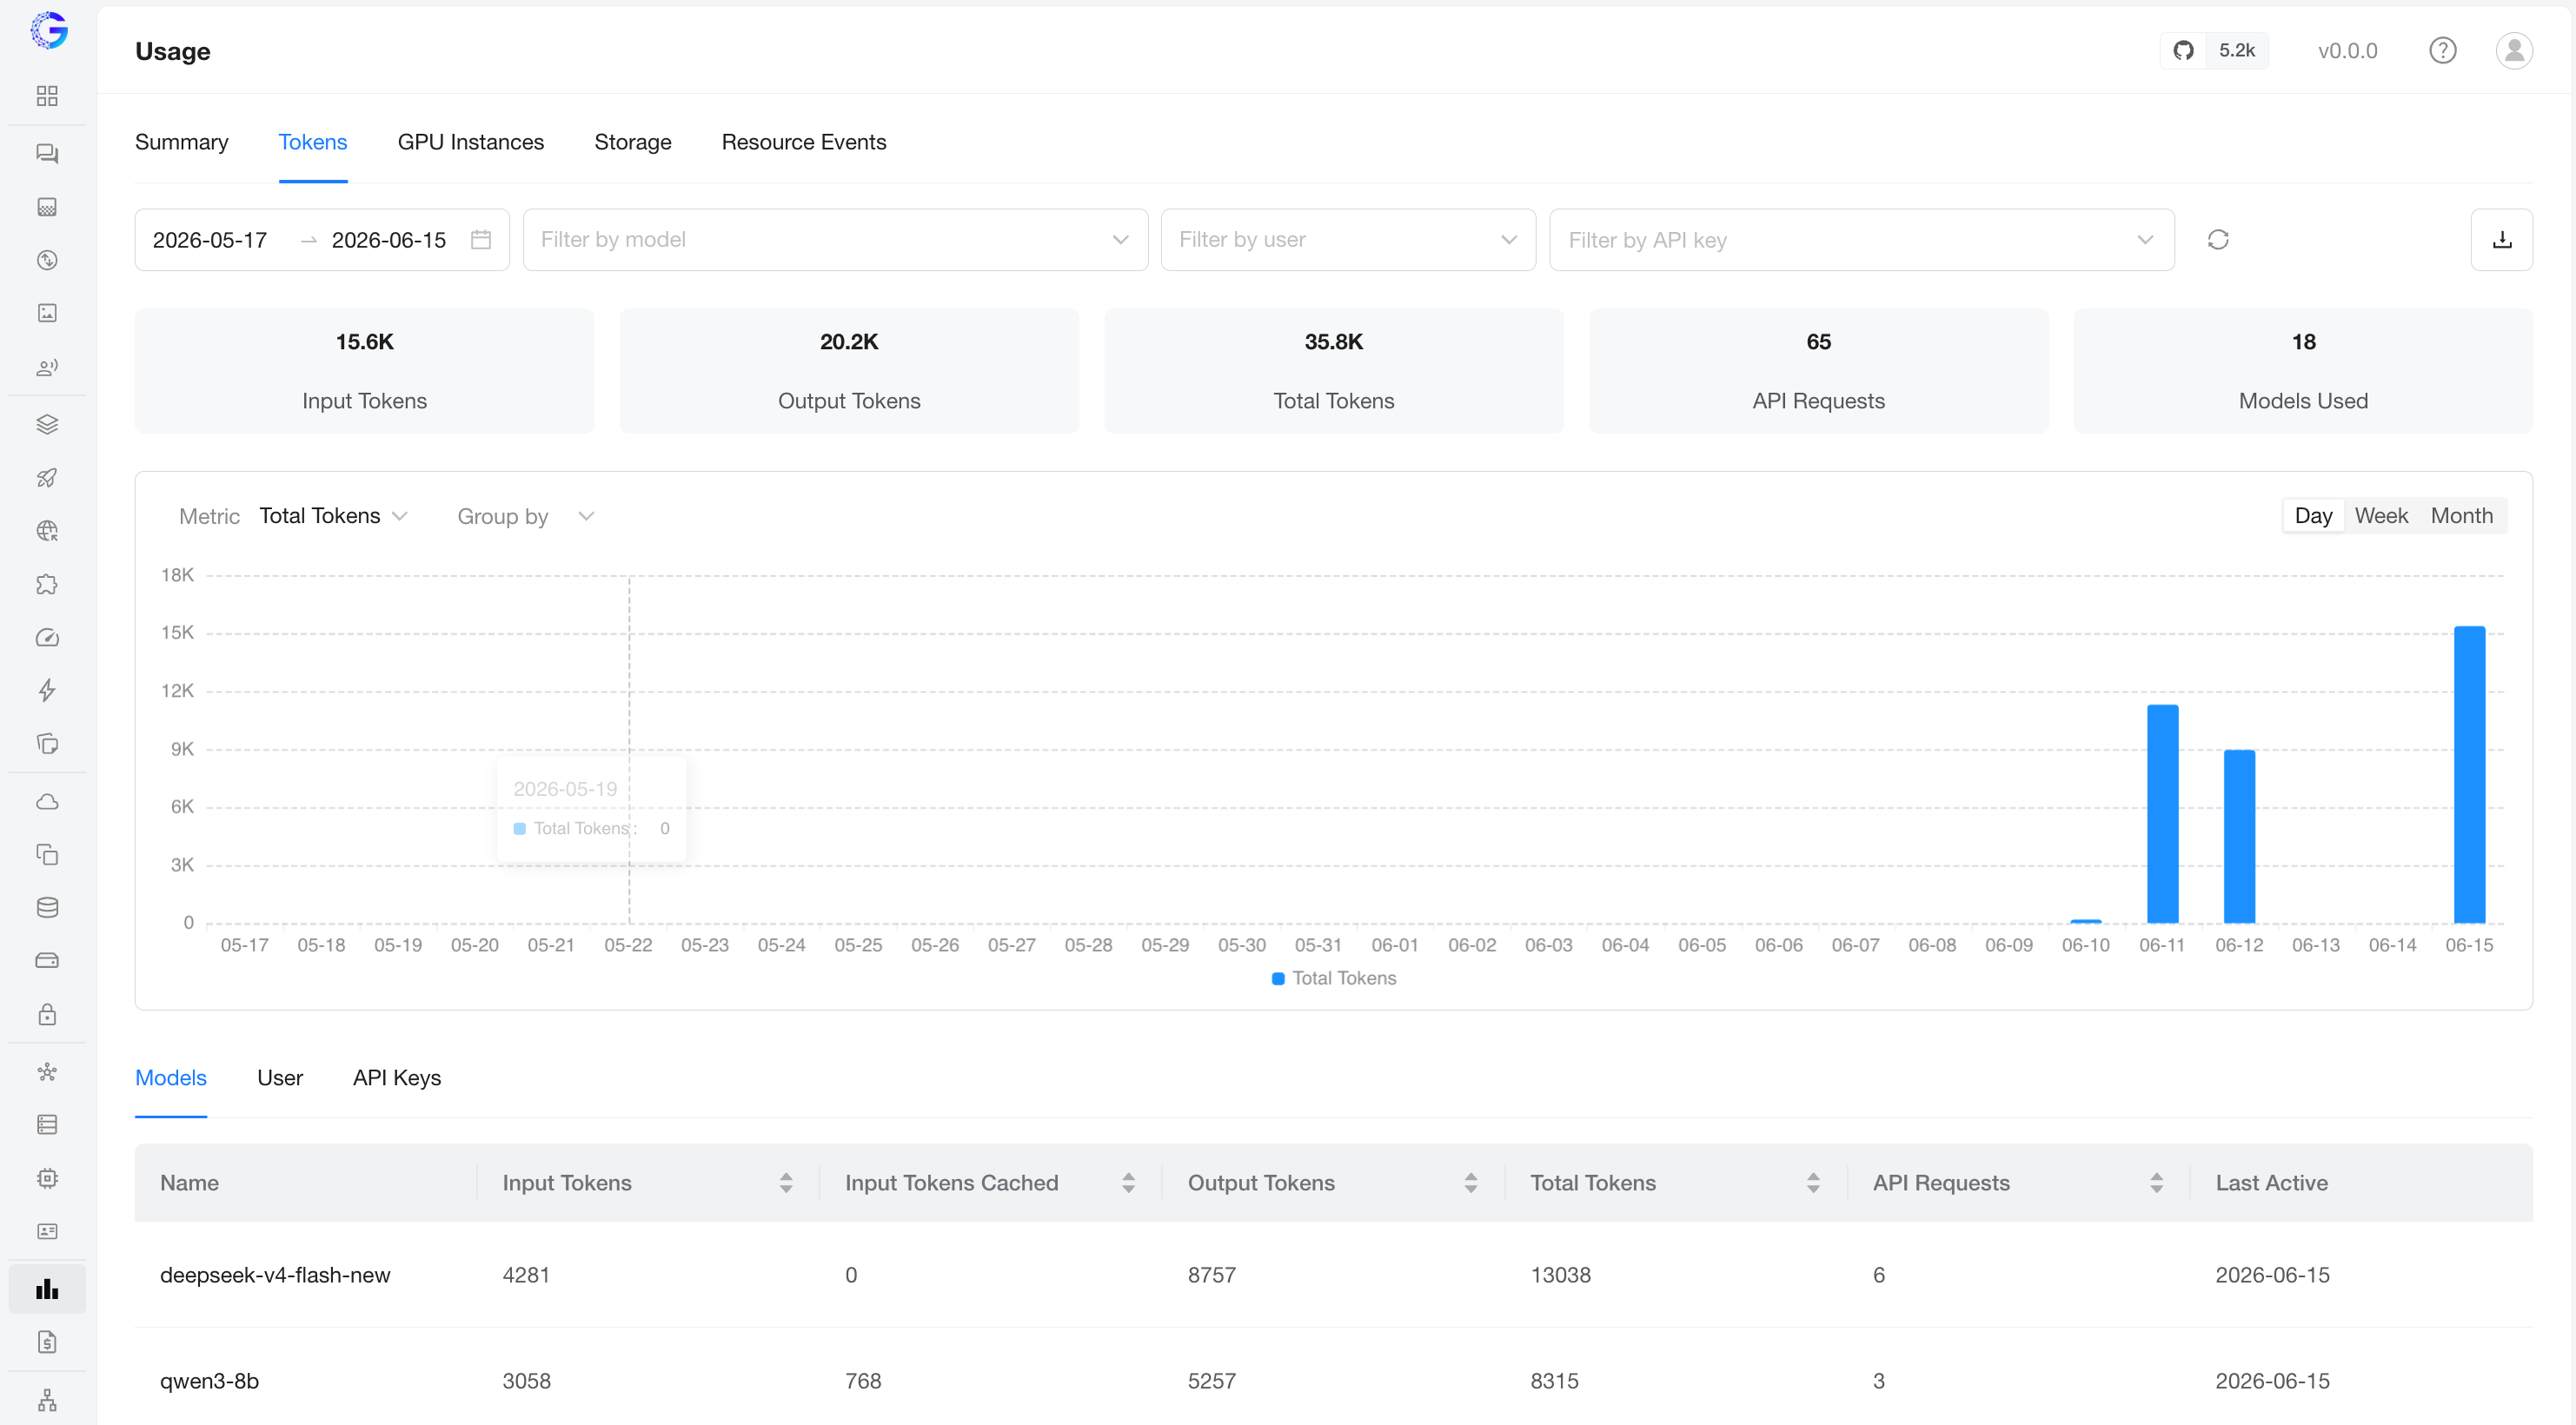Open the Metric Total Tokens dropdown
2576x1425 pixels.
[x=332, y=516]
